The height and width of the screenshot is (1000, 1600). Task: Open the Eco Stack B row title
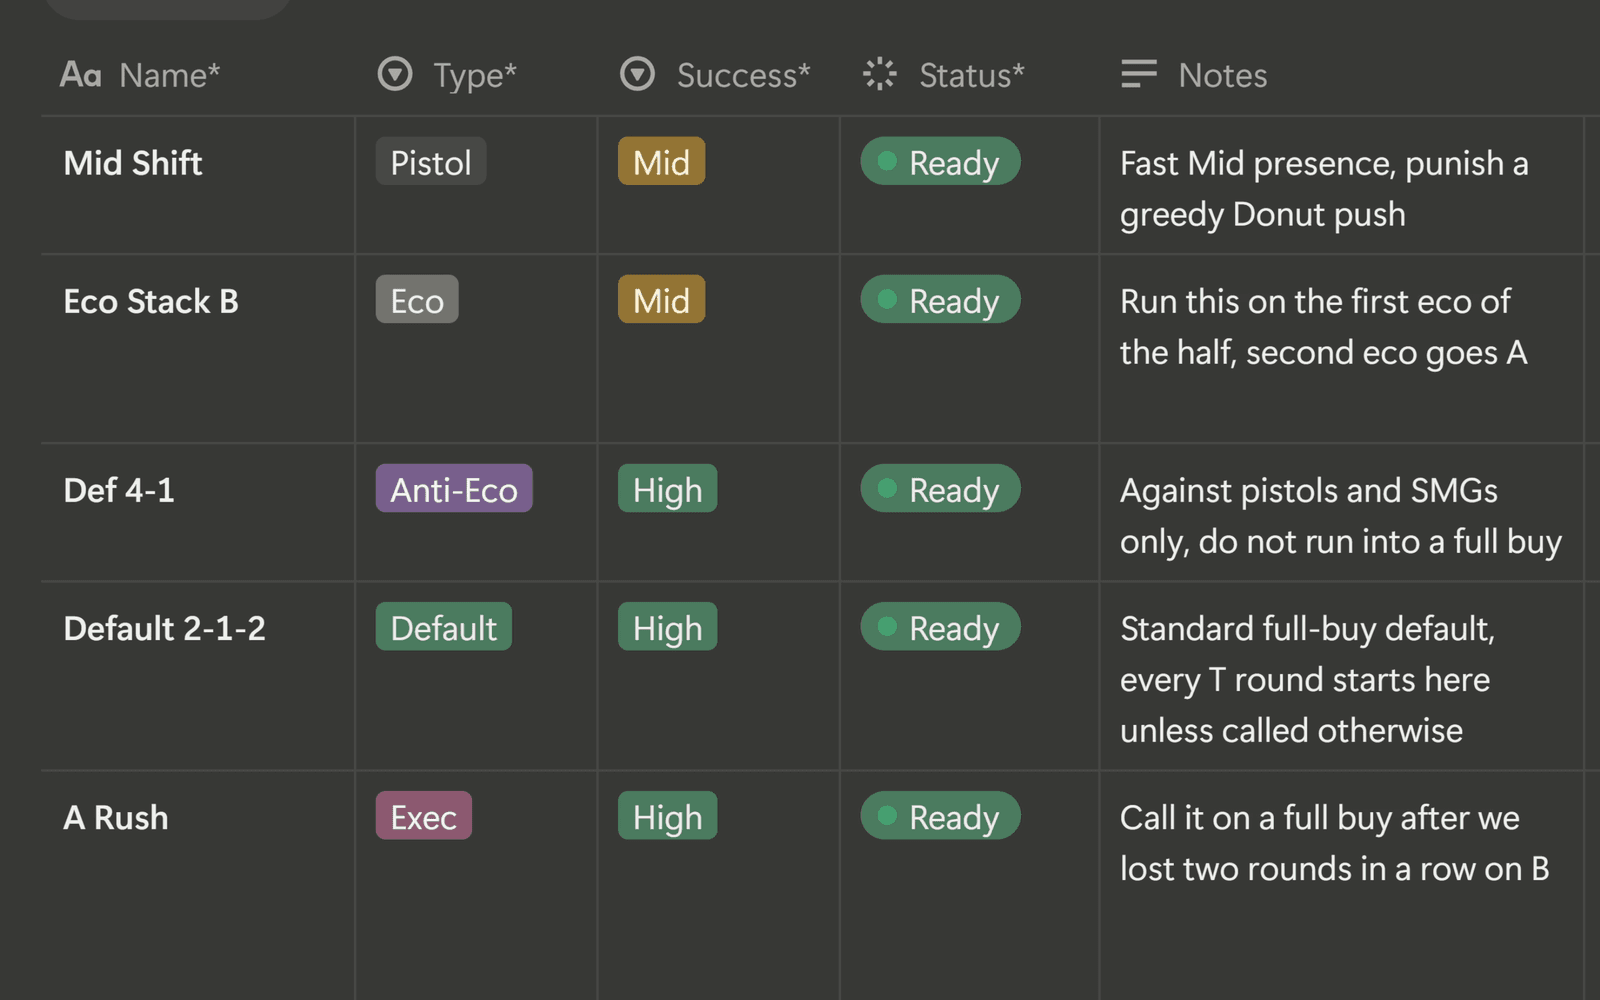pos(151,301)
